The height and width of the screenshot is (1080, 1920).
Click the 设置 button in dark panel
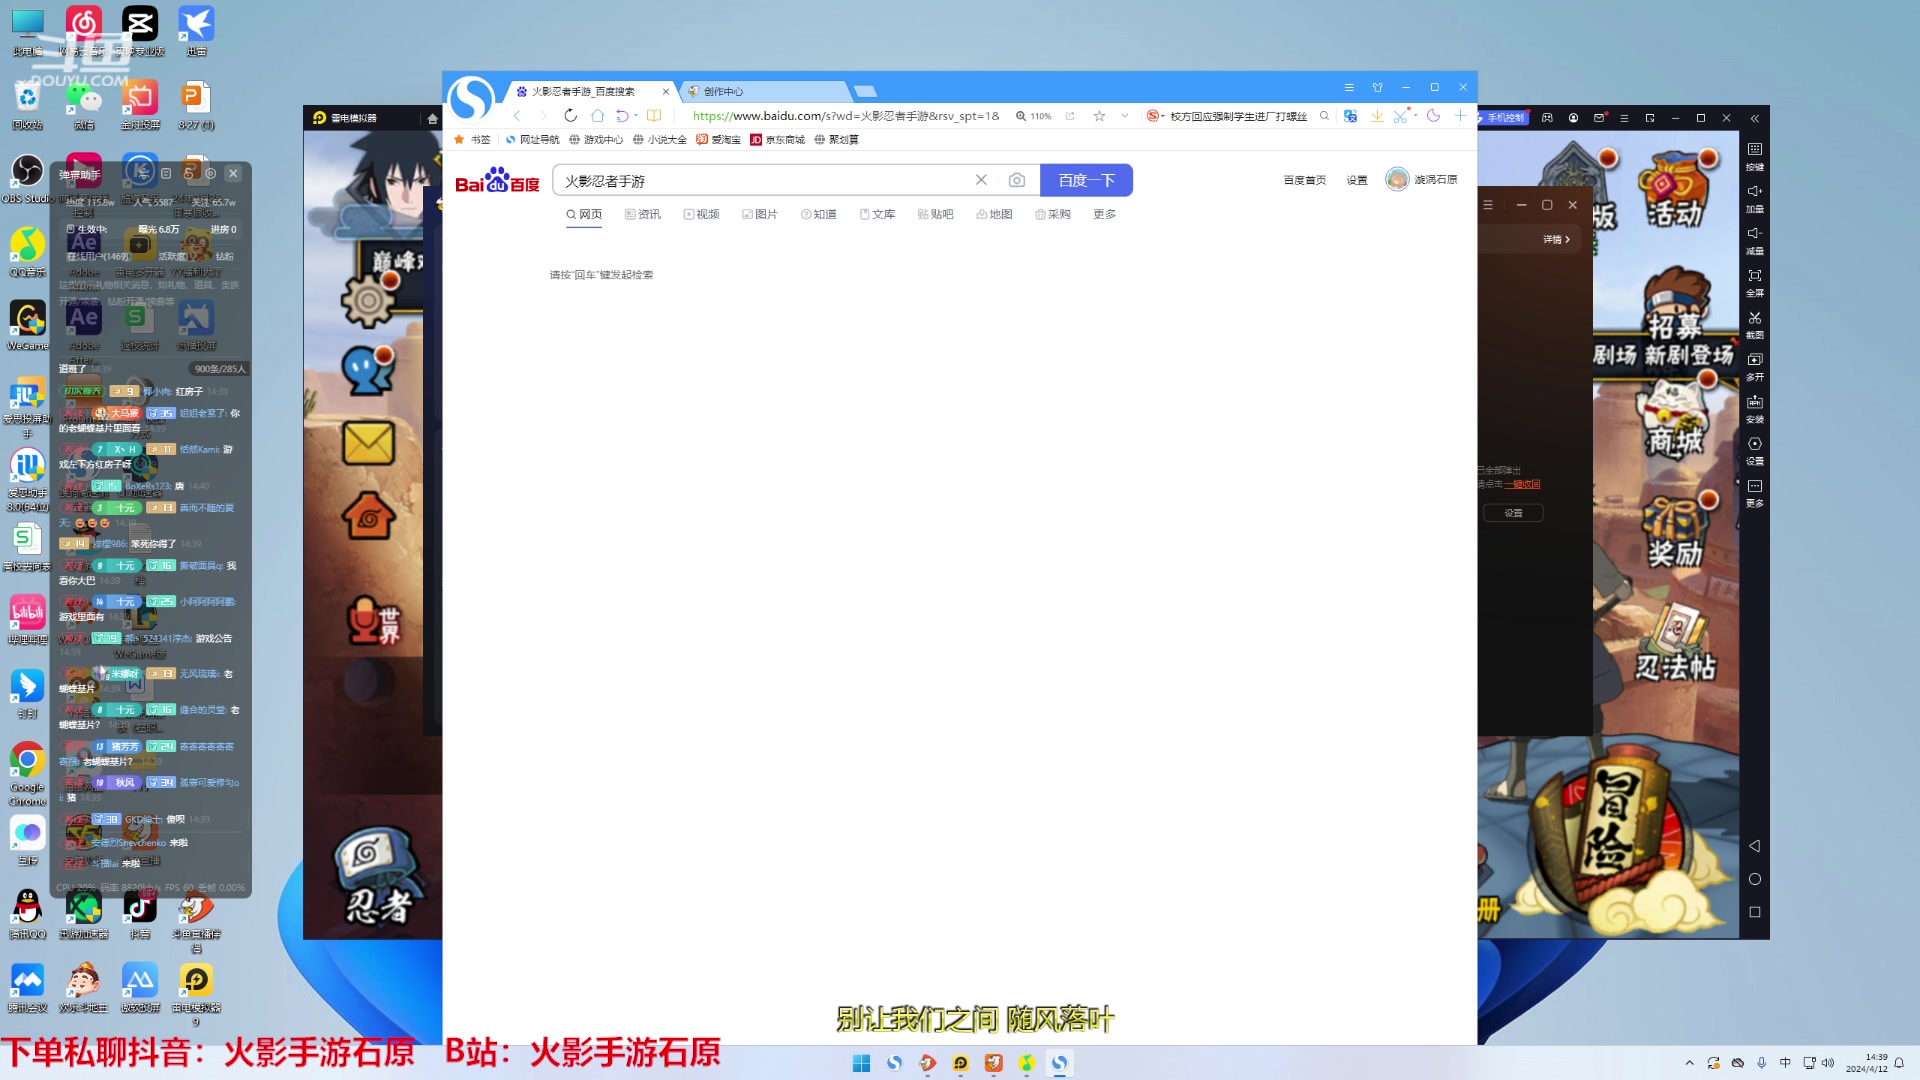[x=1513, y=513]
